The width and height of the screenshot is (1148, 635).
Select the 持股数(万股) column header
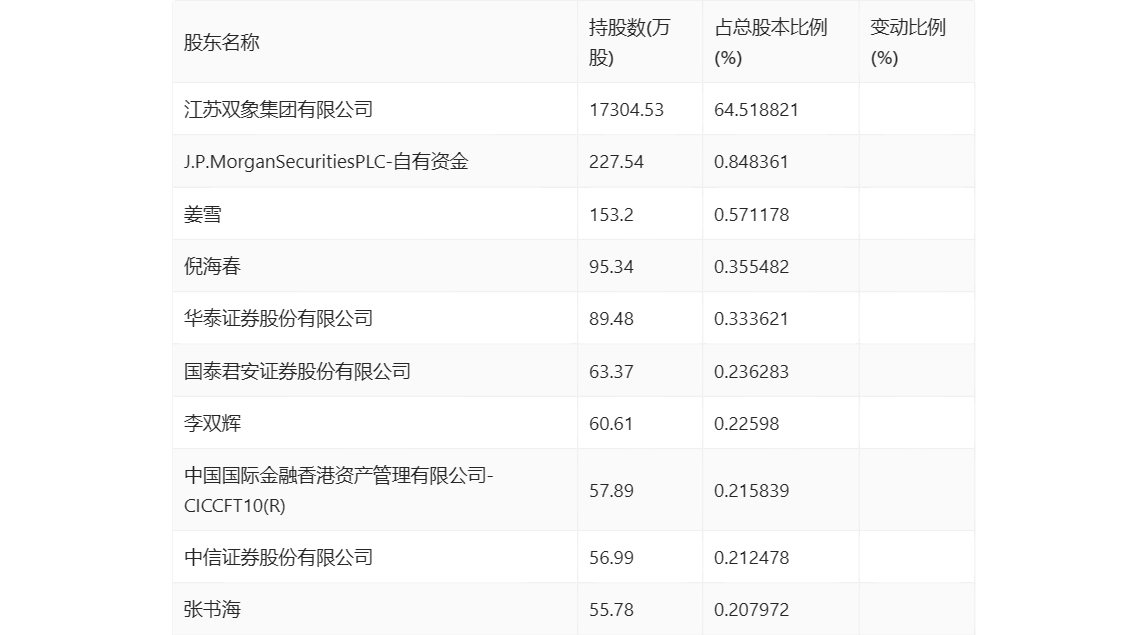630,42
